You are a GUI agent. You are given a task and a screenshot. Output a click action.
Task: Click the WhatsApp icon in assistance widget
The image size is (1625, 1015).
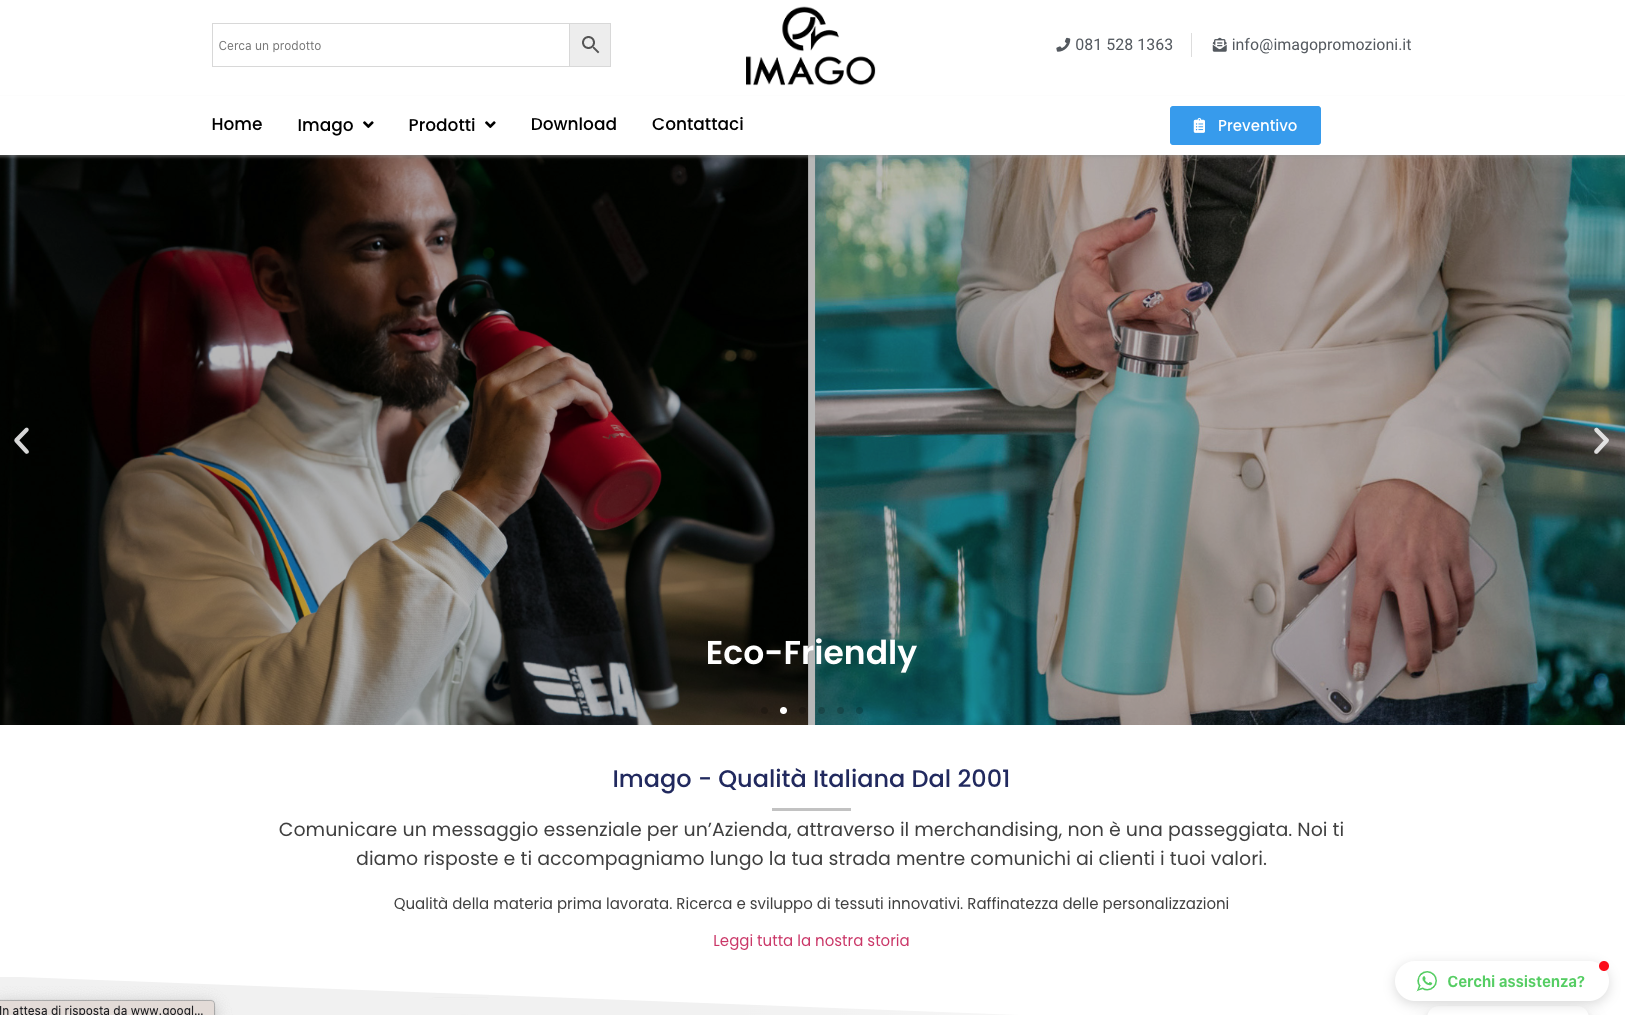(x=1427, y=981)
